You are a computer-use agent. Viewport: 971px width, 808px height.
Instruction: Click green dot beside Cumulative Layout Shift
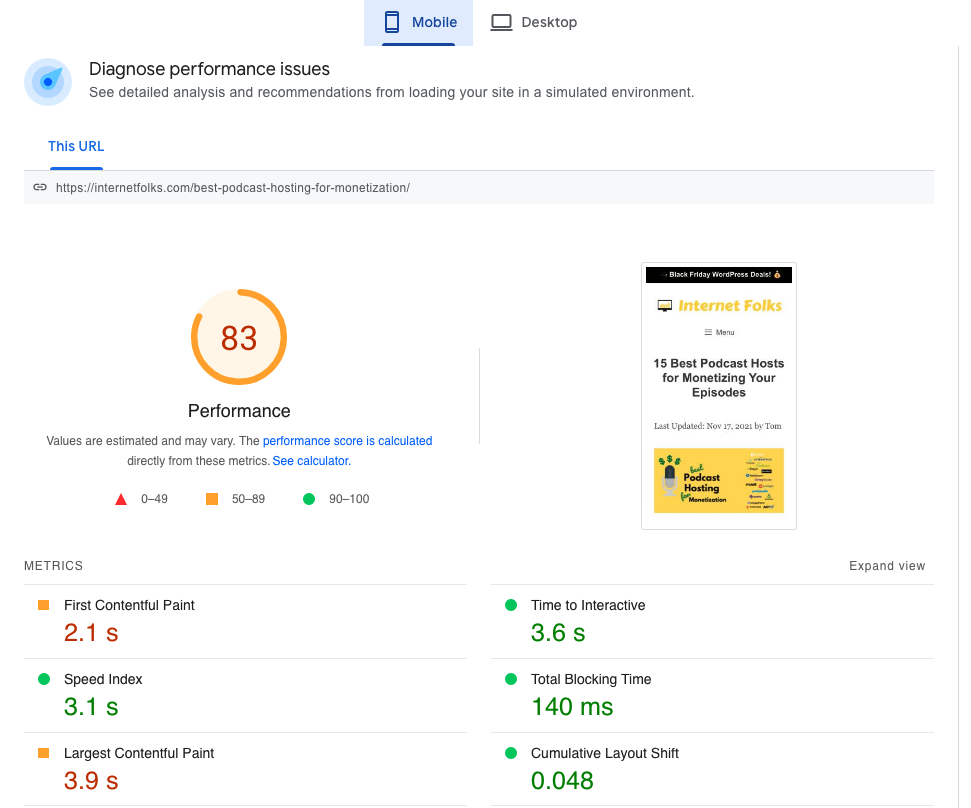[511, 753]
